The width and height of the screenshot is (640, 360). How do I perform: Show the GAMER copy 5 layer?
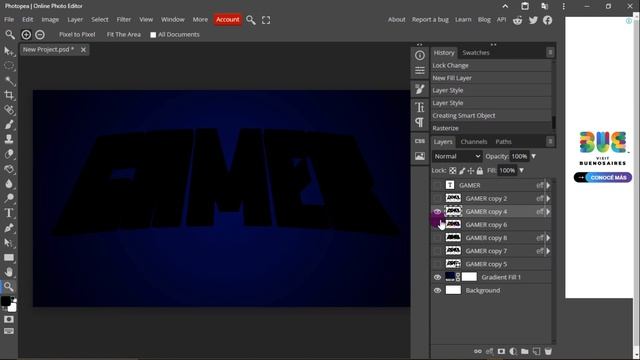[x=437, y=264]
